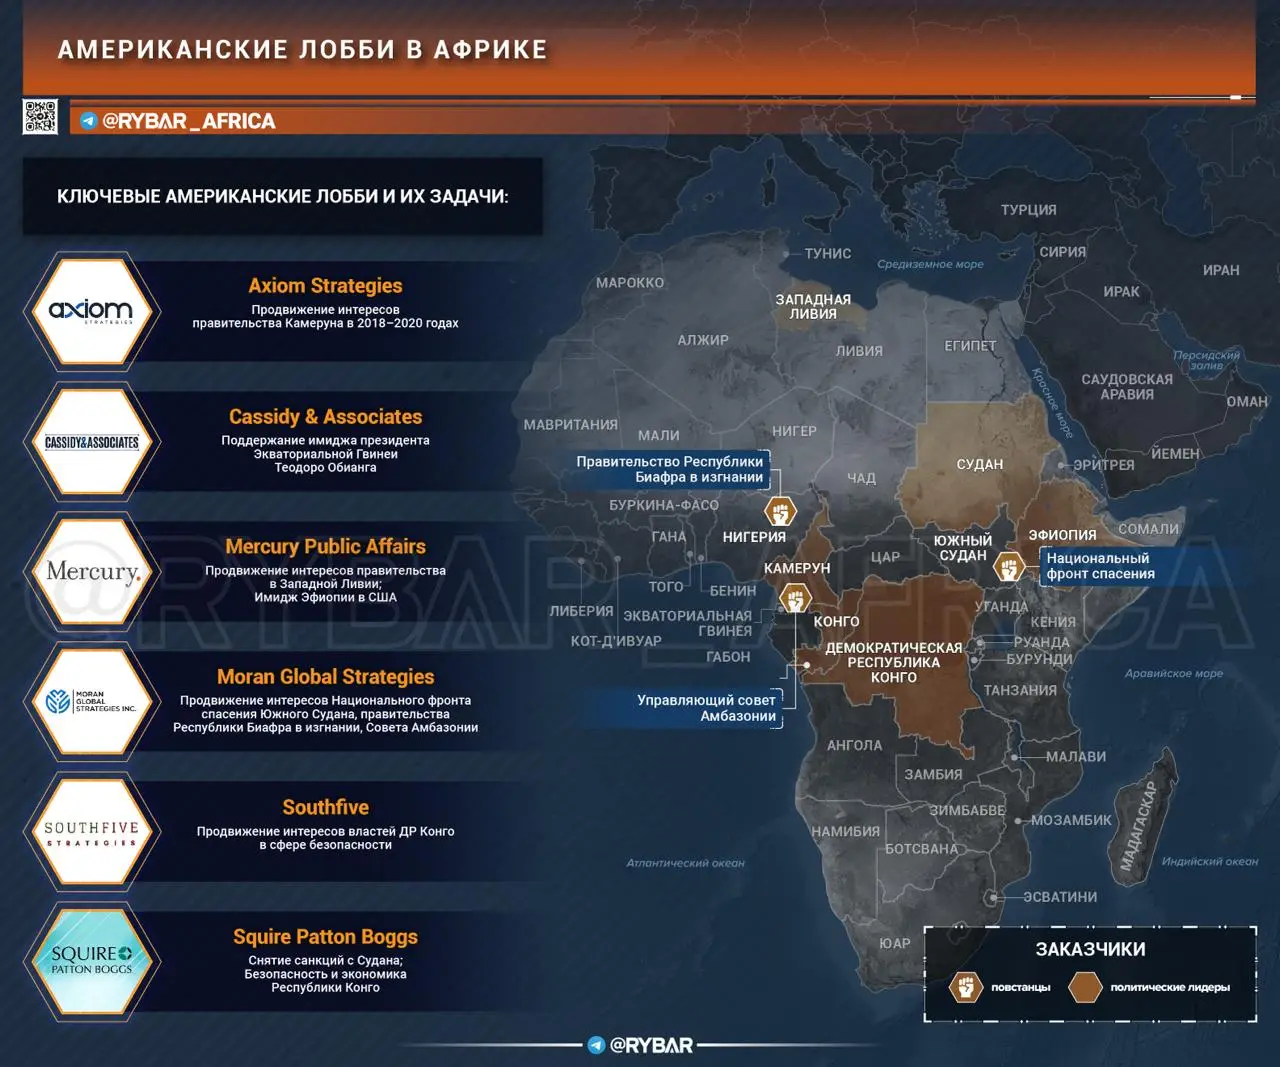Click the Southfive heading text

coord(325,807)
